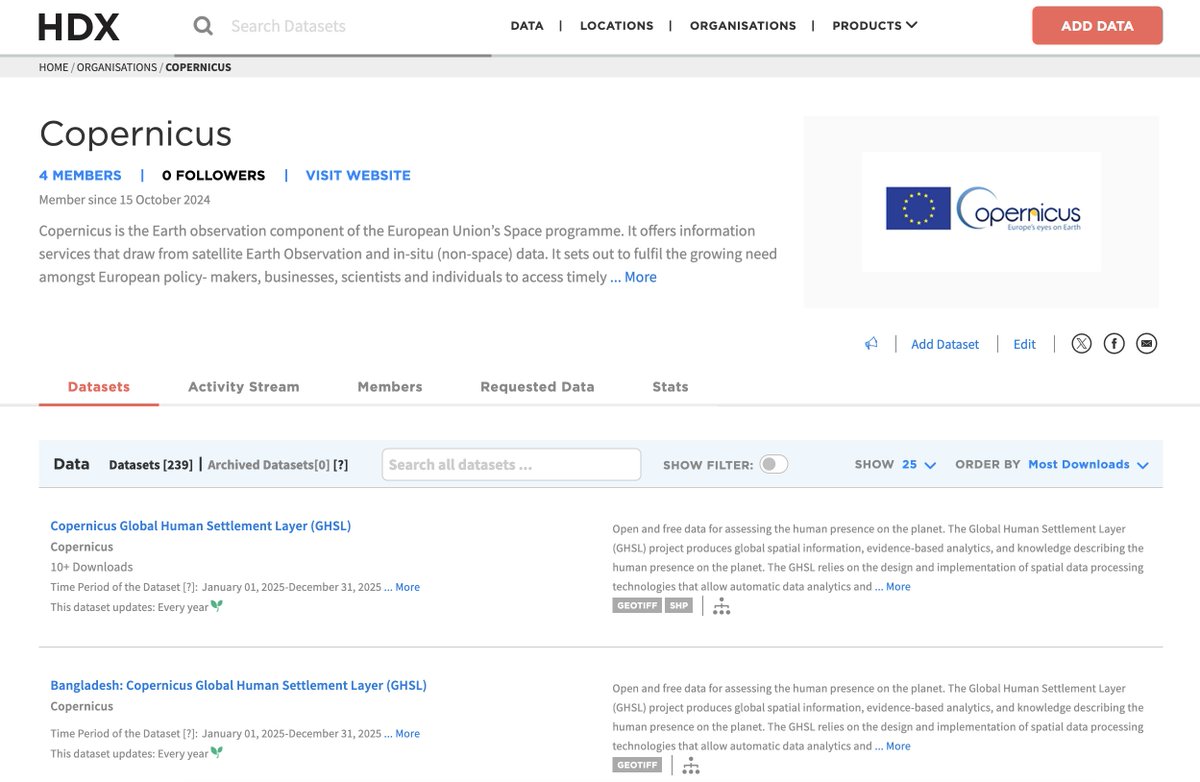Select LOCATIONS in the top menu

click(x=616, y=25)
